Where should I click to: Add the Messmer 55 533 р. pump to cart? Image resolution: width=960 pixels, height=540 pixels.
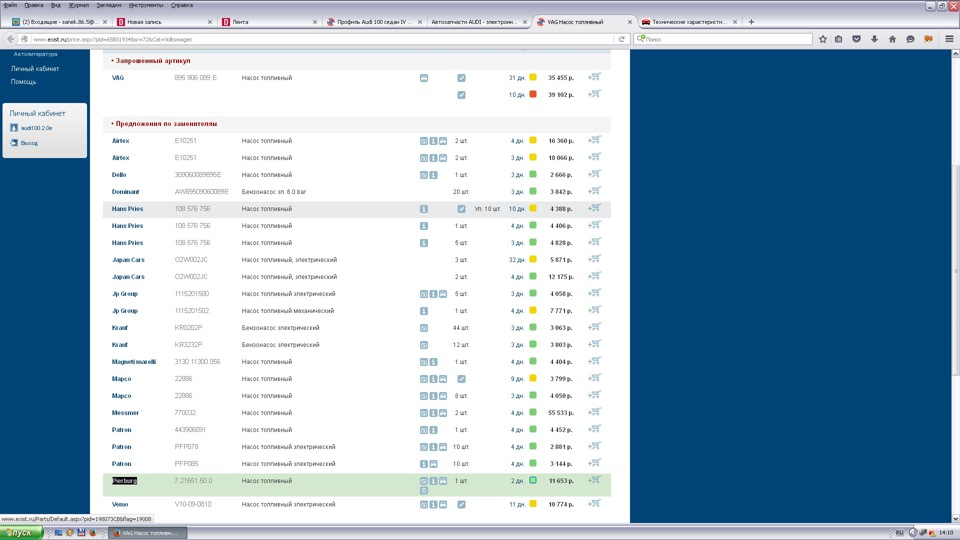tap(594, 412)
